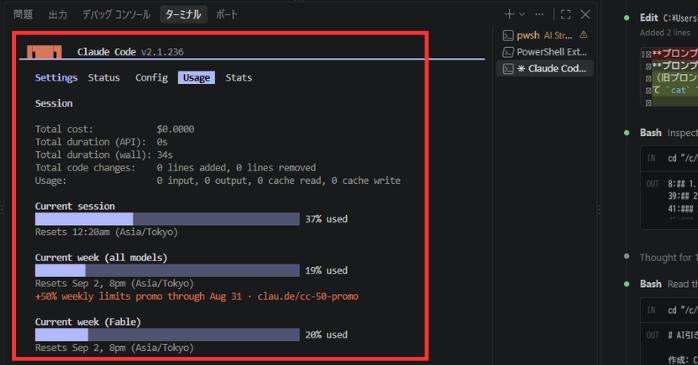The height and width of the screenshot is (365, 698).
Task: Open the Status tab in Claude Code
Action: [104, 77]
